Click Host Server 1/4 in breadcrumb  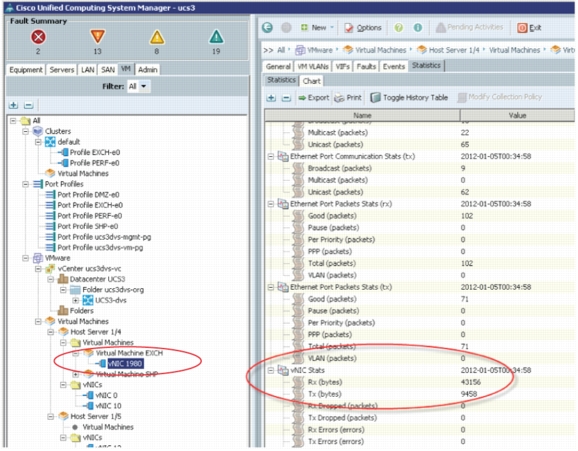click(x=453, y=50)
